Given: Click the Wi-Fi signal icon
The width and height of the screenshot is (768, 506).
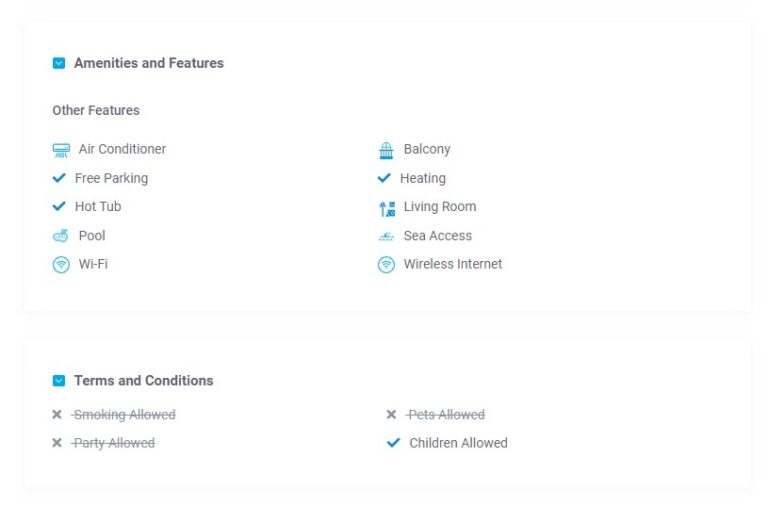Looking at the screenshot, I should pos(61,265).
